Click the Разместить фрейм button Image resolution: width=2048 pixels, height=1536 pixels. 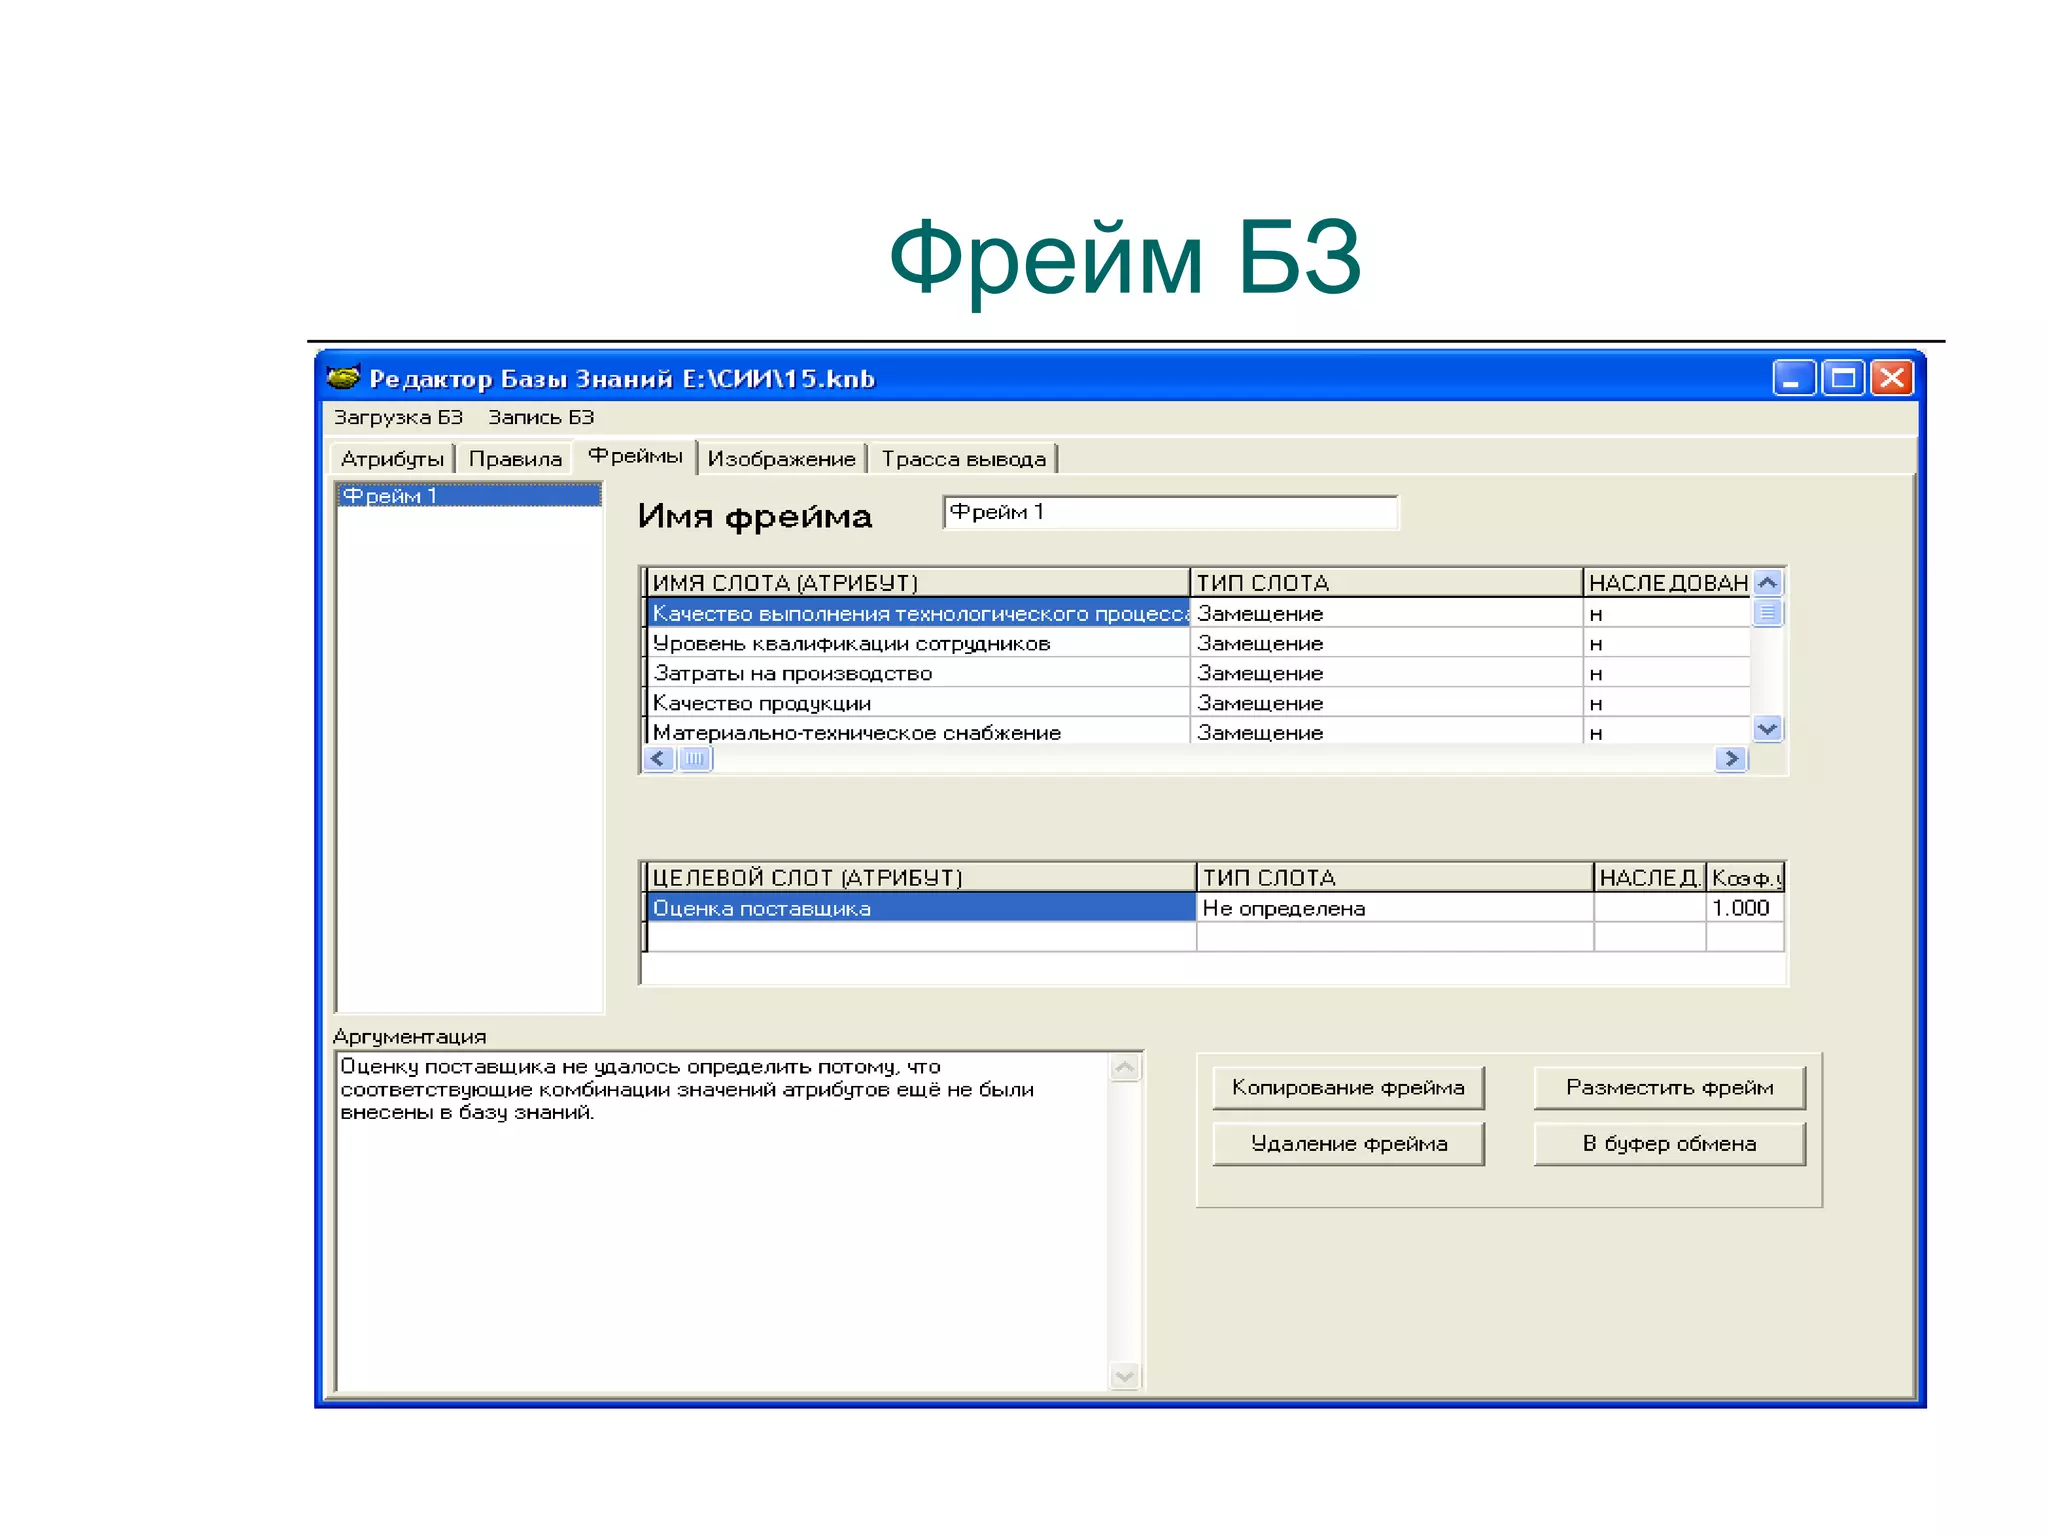[x=1669, y=1087]
